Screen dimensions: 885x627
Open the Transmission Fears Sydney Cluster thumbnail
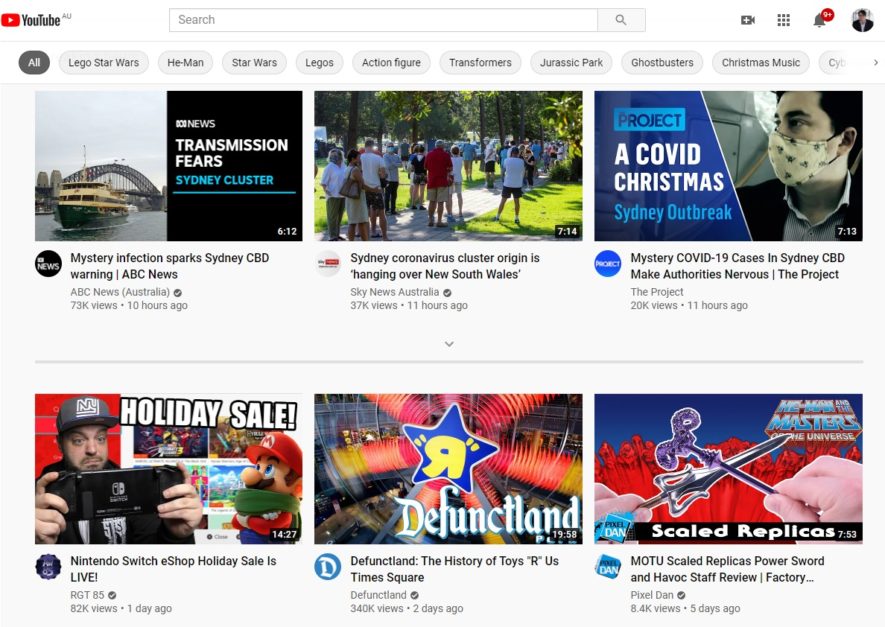pos(169,166)
